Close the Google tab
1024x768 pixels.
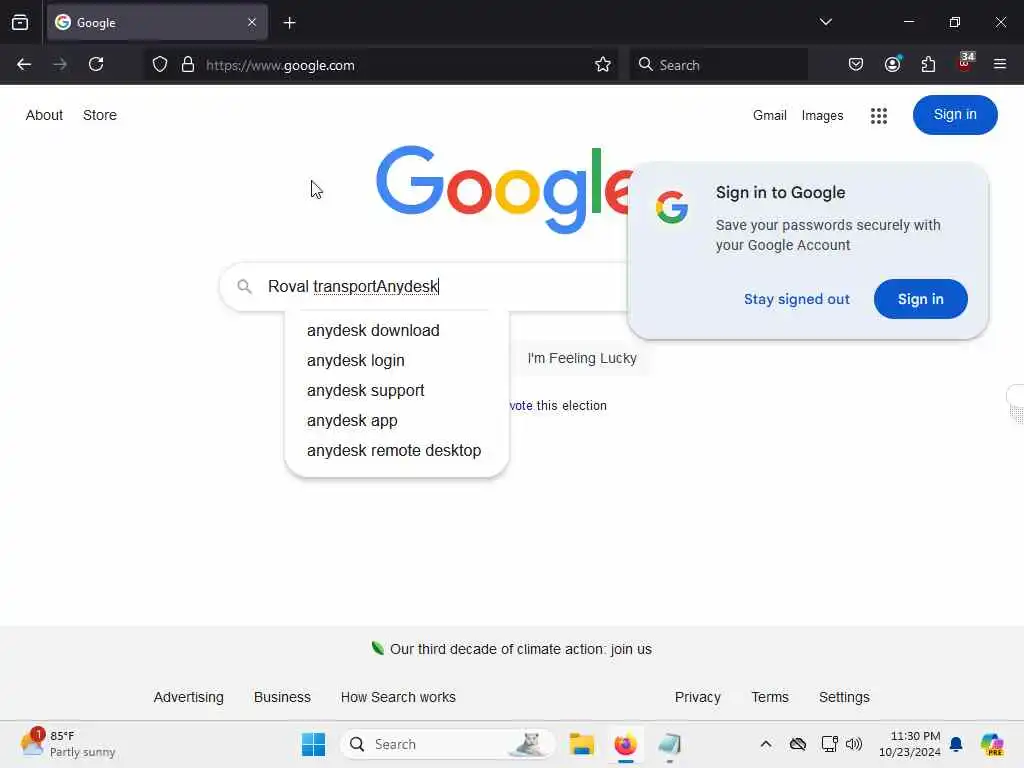[x=252, y=22]
